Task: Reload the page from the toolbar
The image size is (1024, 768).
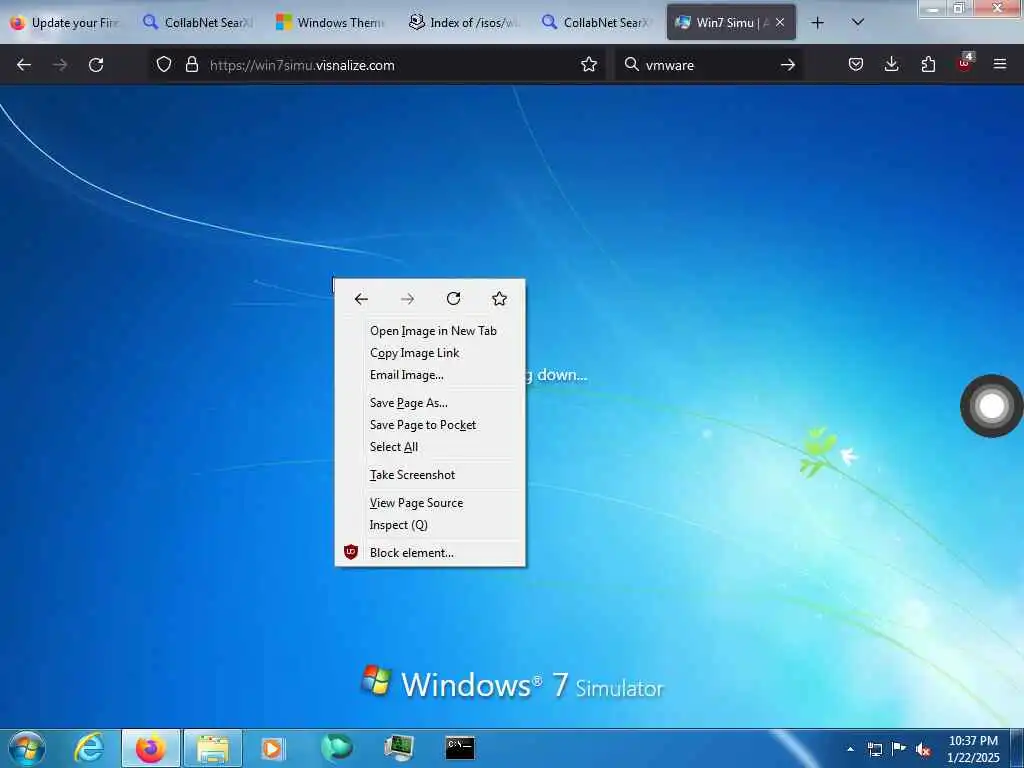Action: [96, 65]
